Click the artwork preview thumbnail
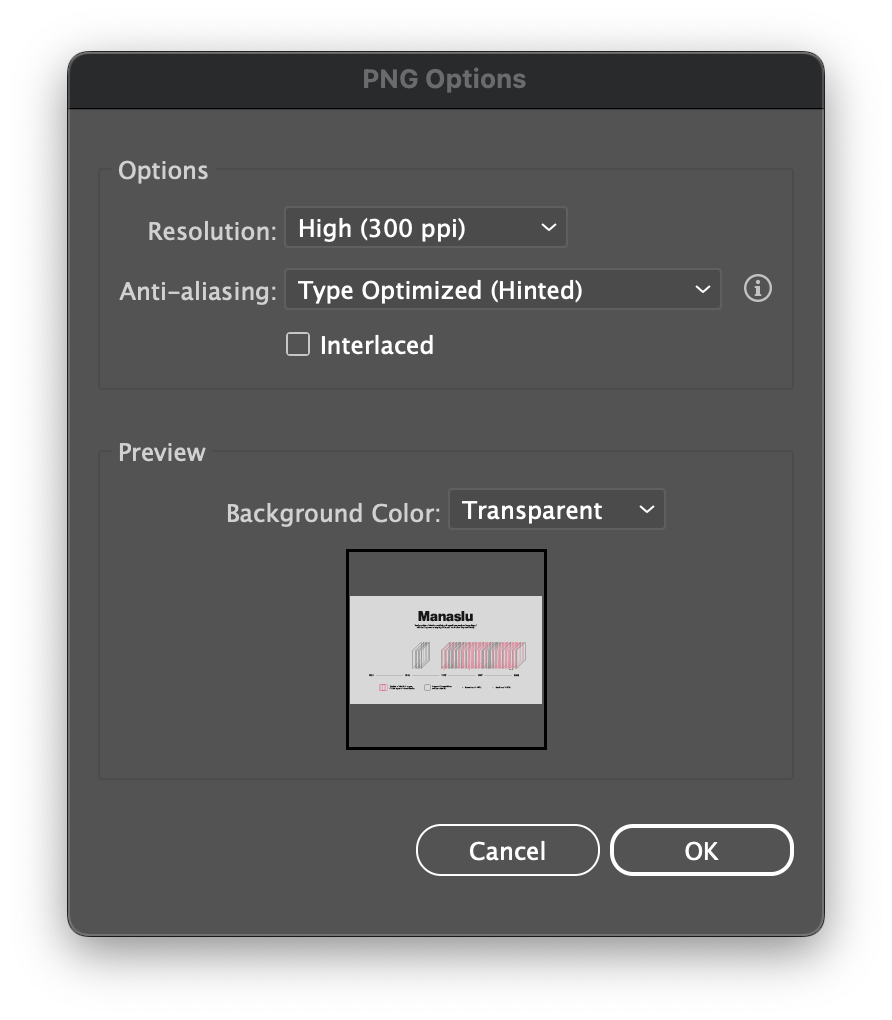Viewport: 892px width, 1020px height. click(446, 649)
